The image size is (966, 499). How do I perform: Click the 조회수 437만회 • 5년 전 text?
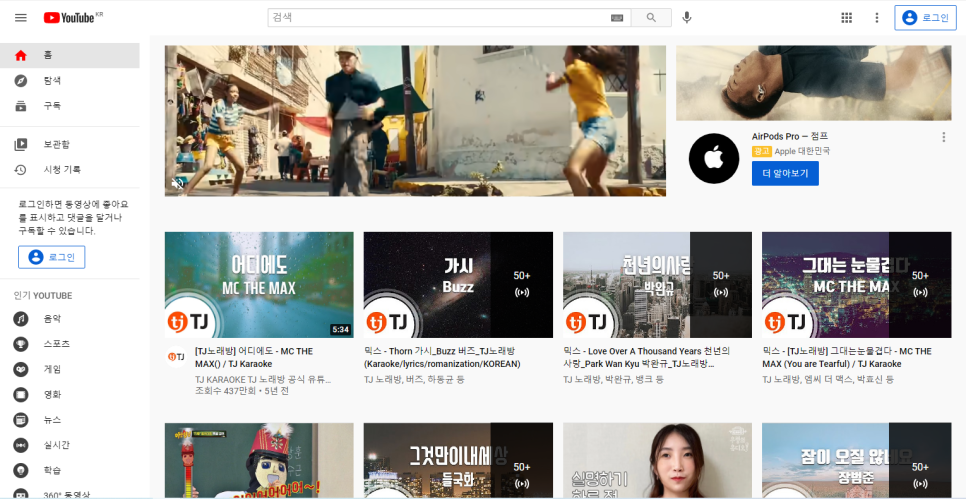[x=242, y=391]
